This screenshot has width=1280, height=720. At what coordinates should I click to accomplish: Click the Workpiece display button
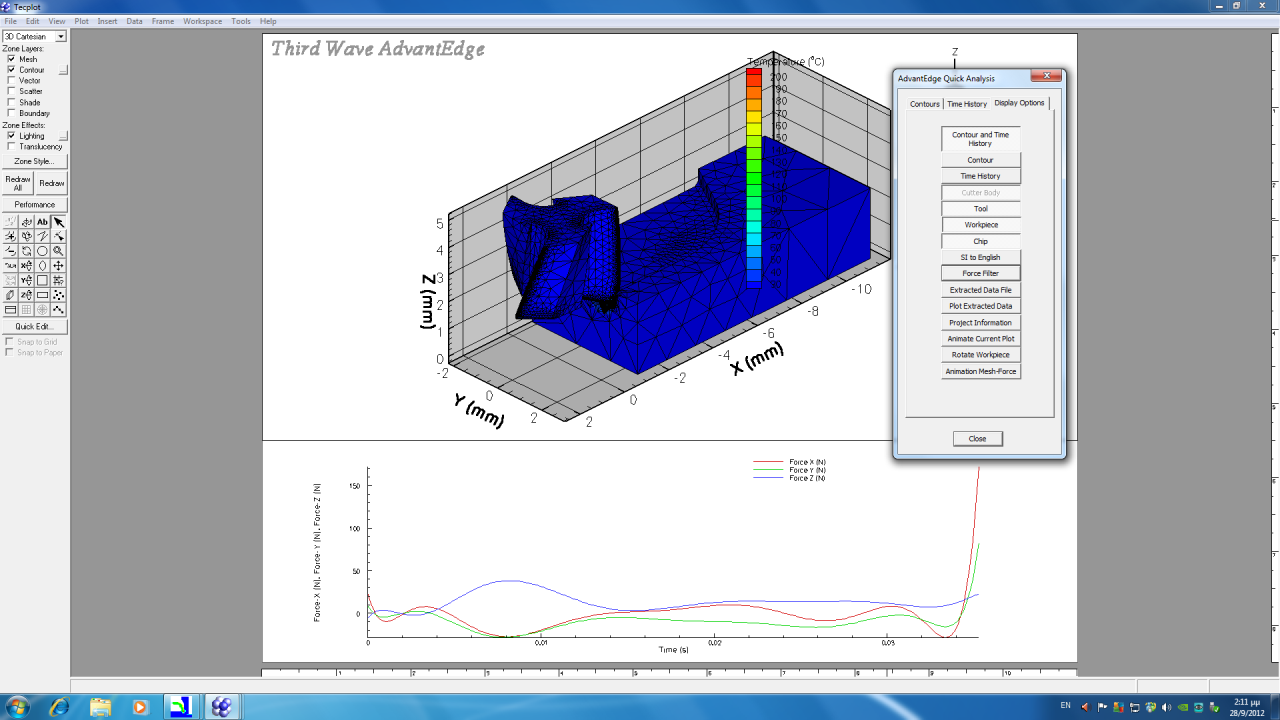980,225
